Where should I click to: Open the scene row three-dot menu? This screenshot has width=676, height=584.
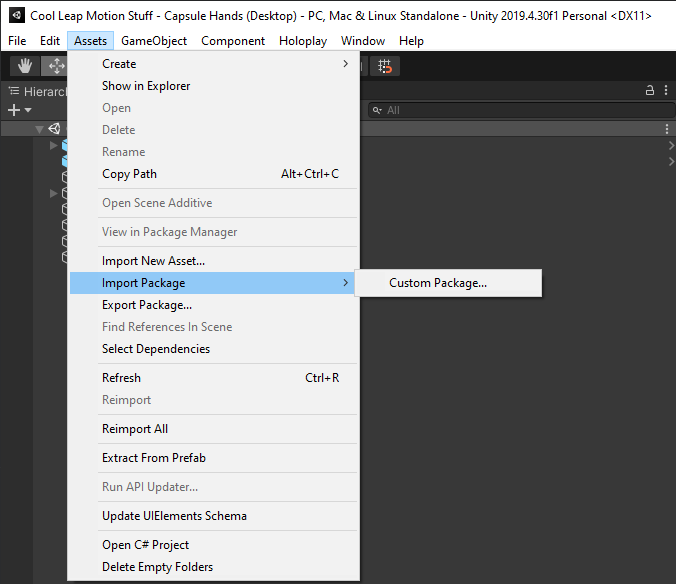[667, 129]
